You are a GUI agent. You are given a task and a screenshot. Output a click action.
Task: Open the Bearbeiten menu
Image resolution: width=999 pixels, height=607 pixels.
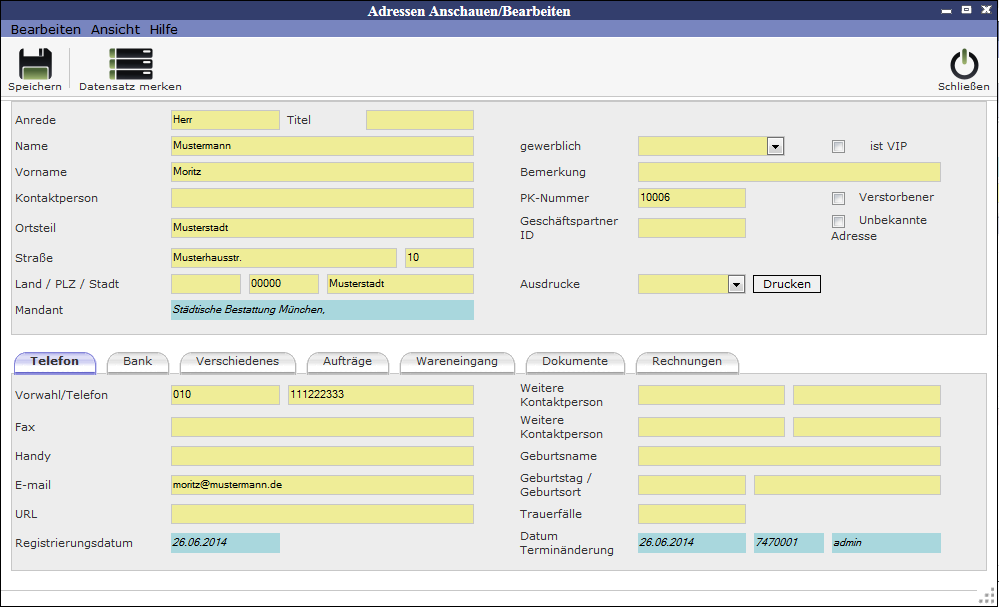point(46,30)
